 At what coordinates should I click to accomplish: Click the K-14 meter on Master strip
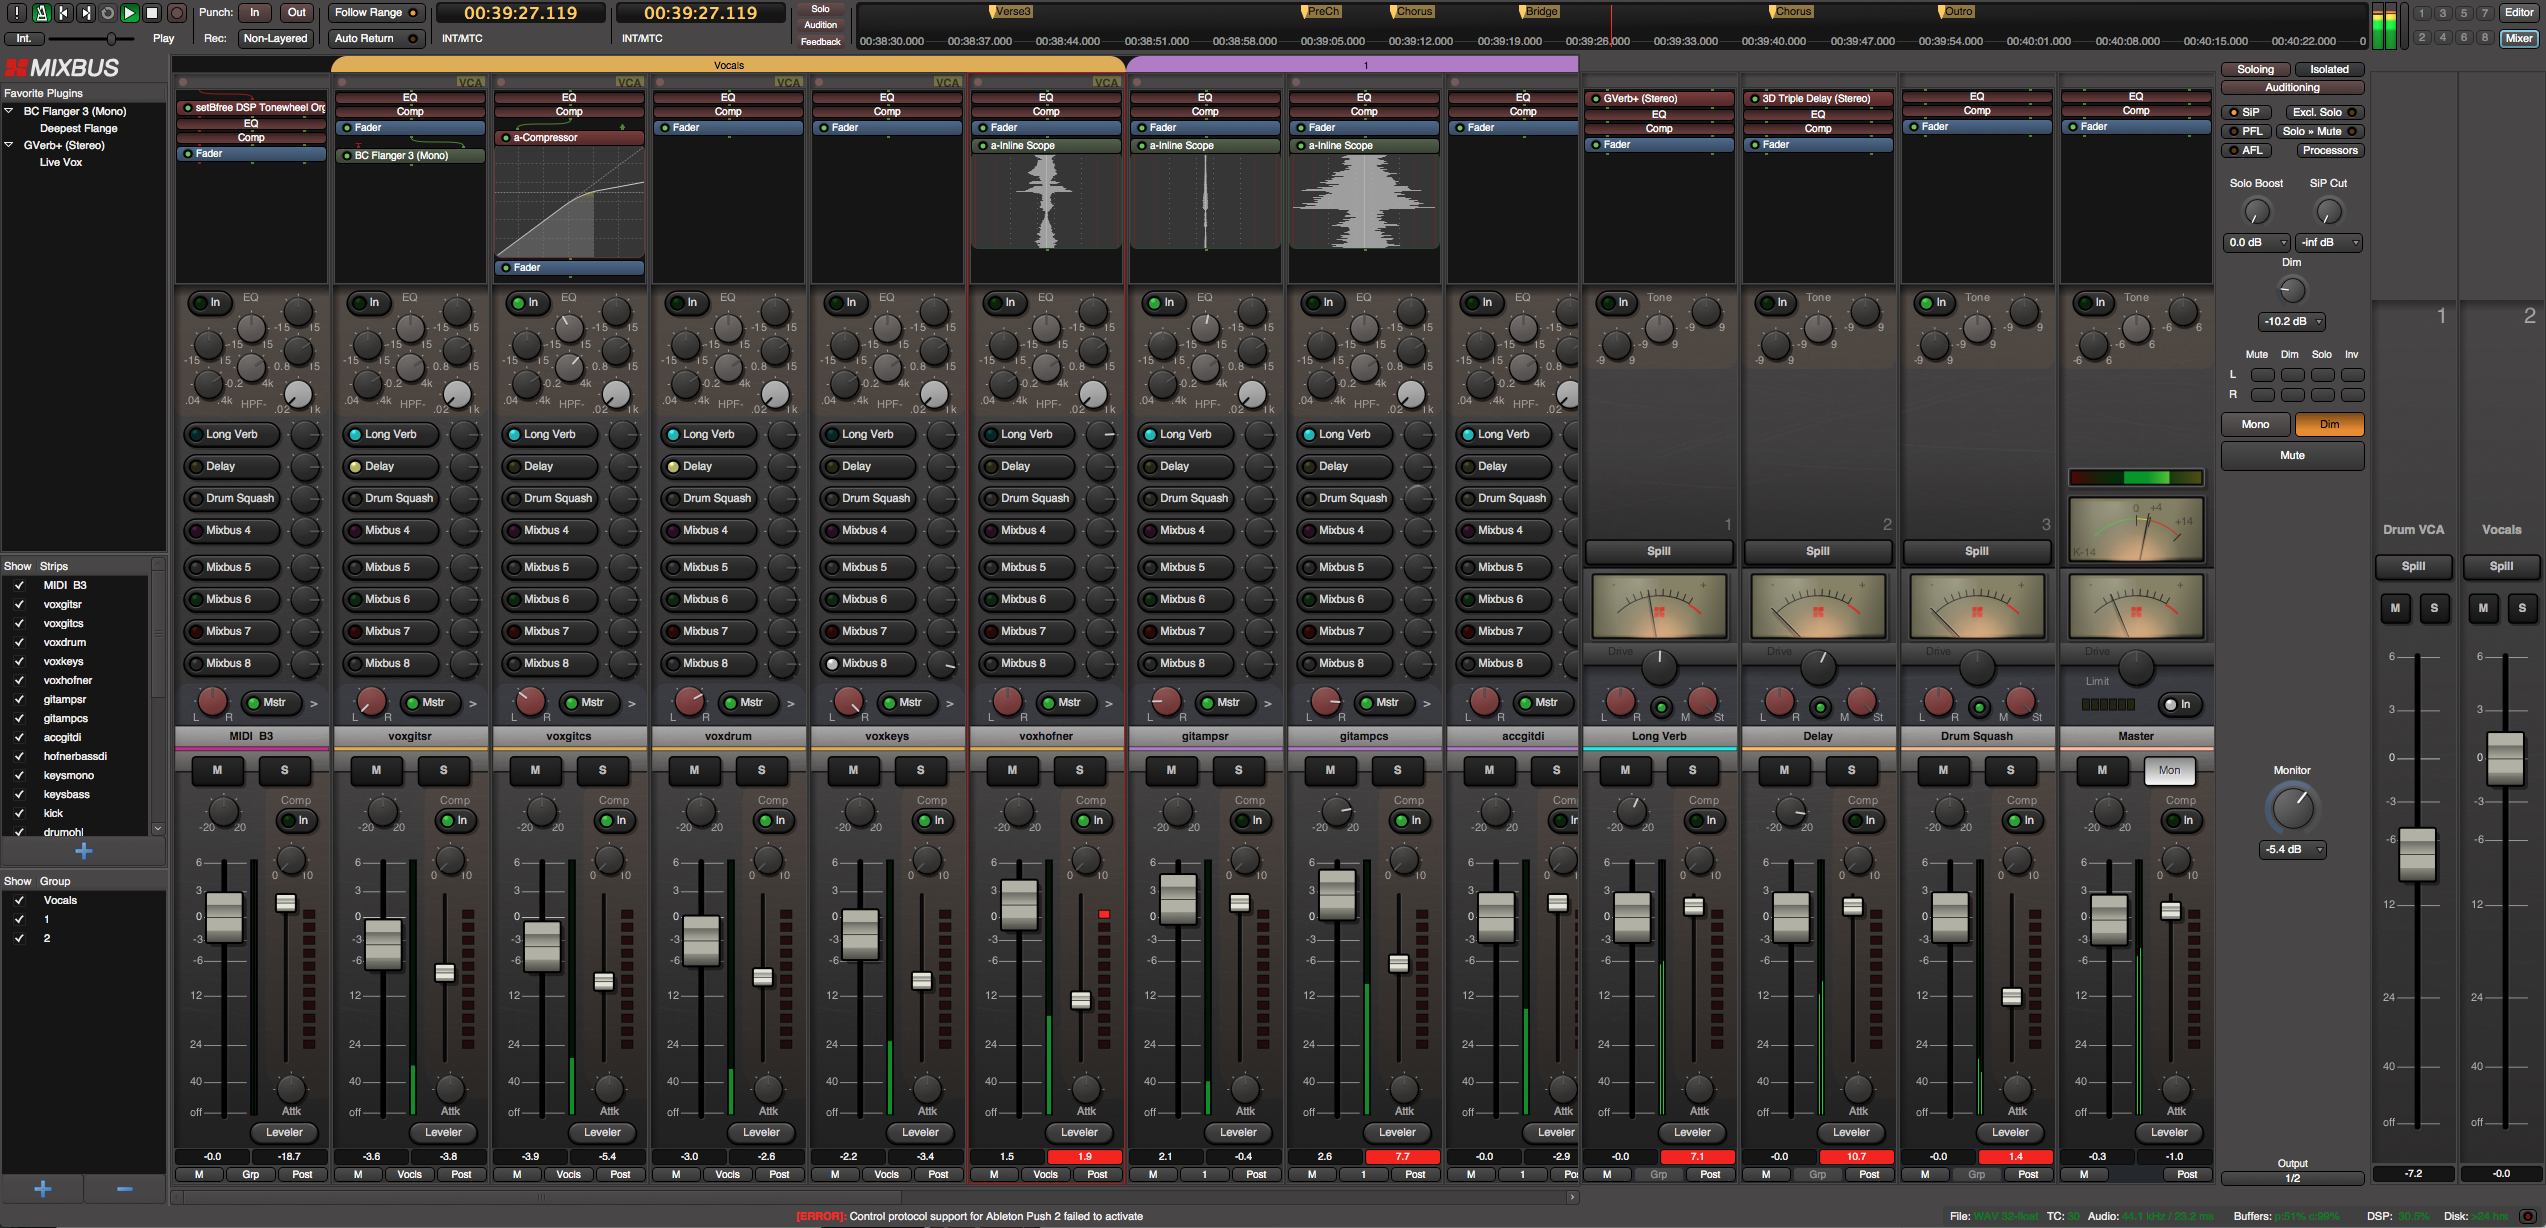(2135, 529)
